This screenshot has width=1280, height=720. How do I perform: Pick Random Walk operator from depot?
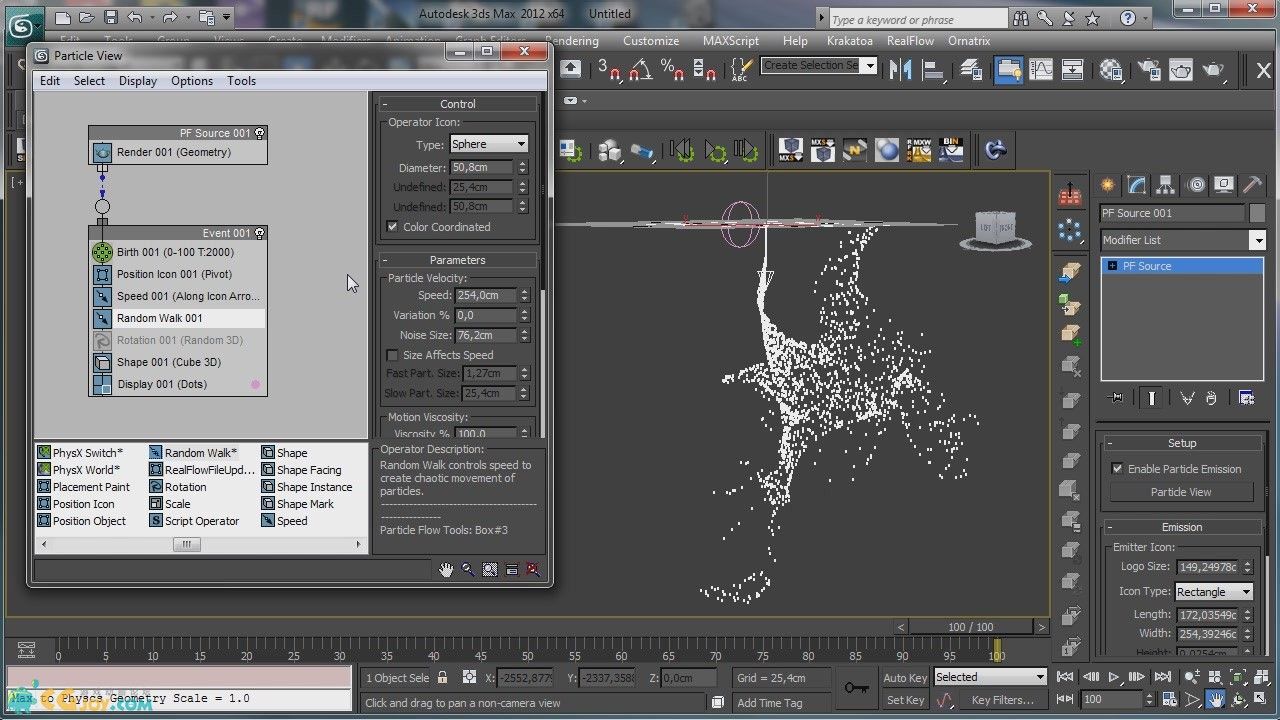(193, 453)
